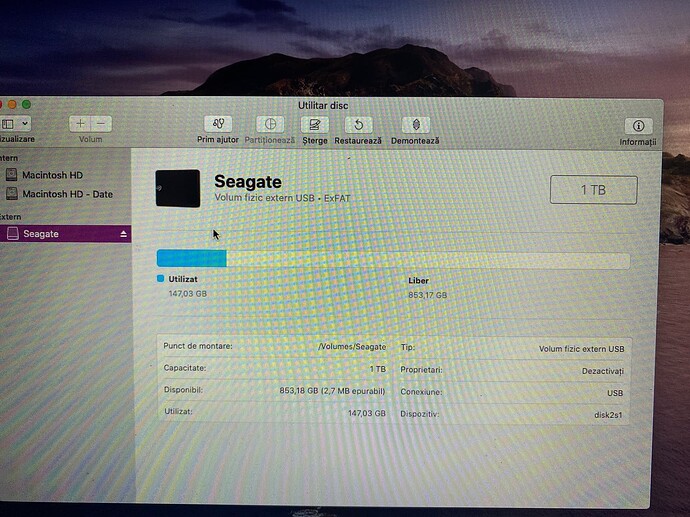This screenshot has width=690, height=517.
Task: Click the disk2s1 device value
Action: pyautogui.click(x=608, y=415)
